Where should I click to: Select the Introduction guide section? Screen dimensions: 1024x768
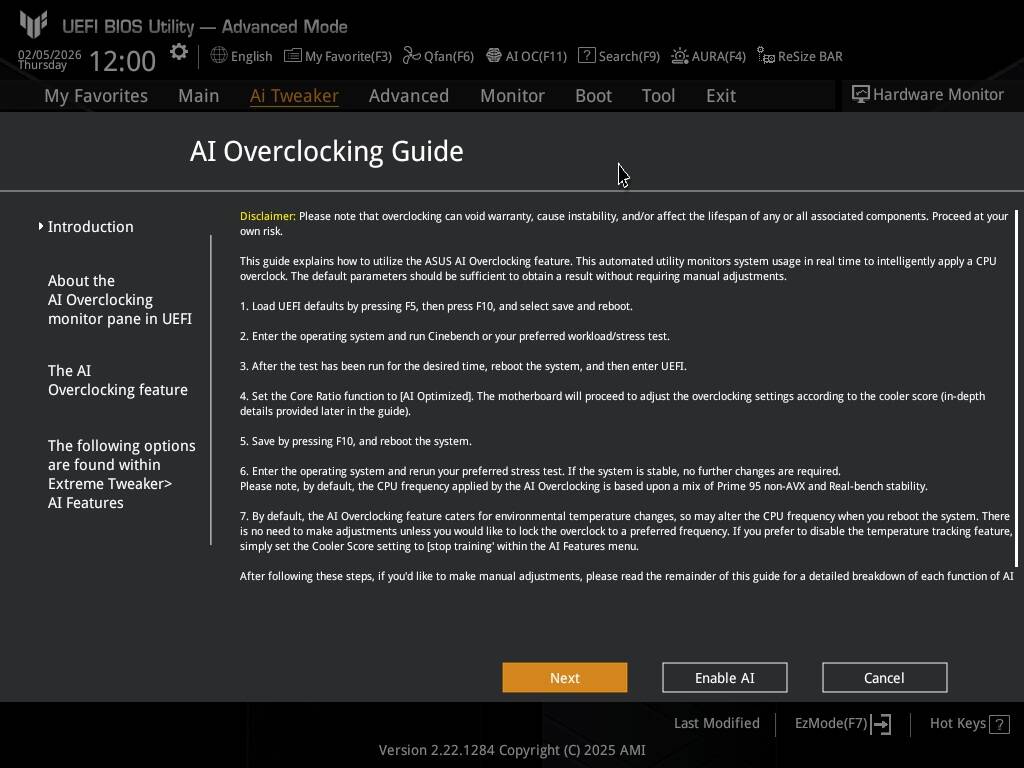[90, 227]
